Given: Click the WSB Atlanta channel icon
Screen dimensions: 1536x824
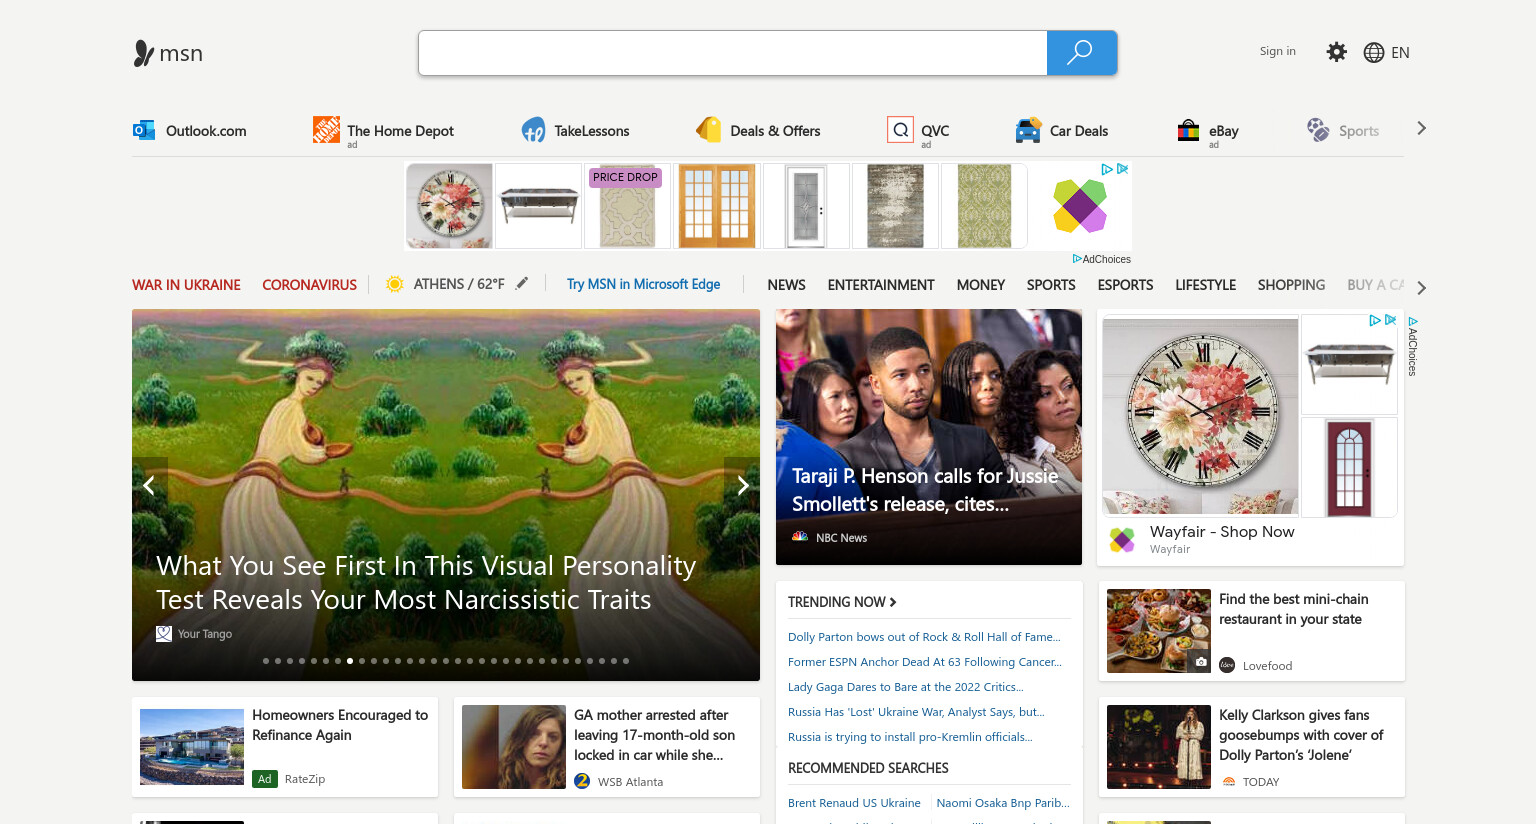Looking at the screenshot, I should pyautogui.click(x=582, y=781).
